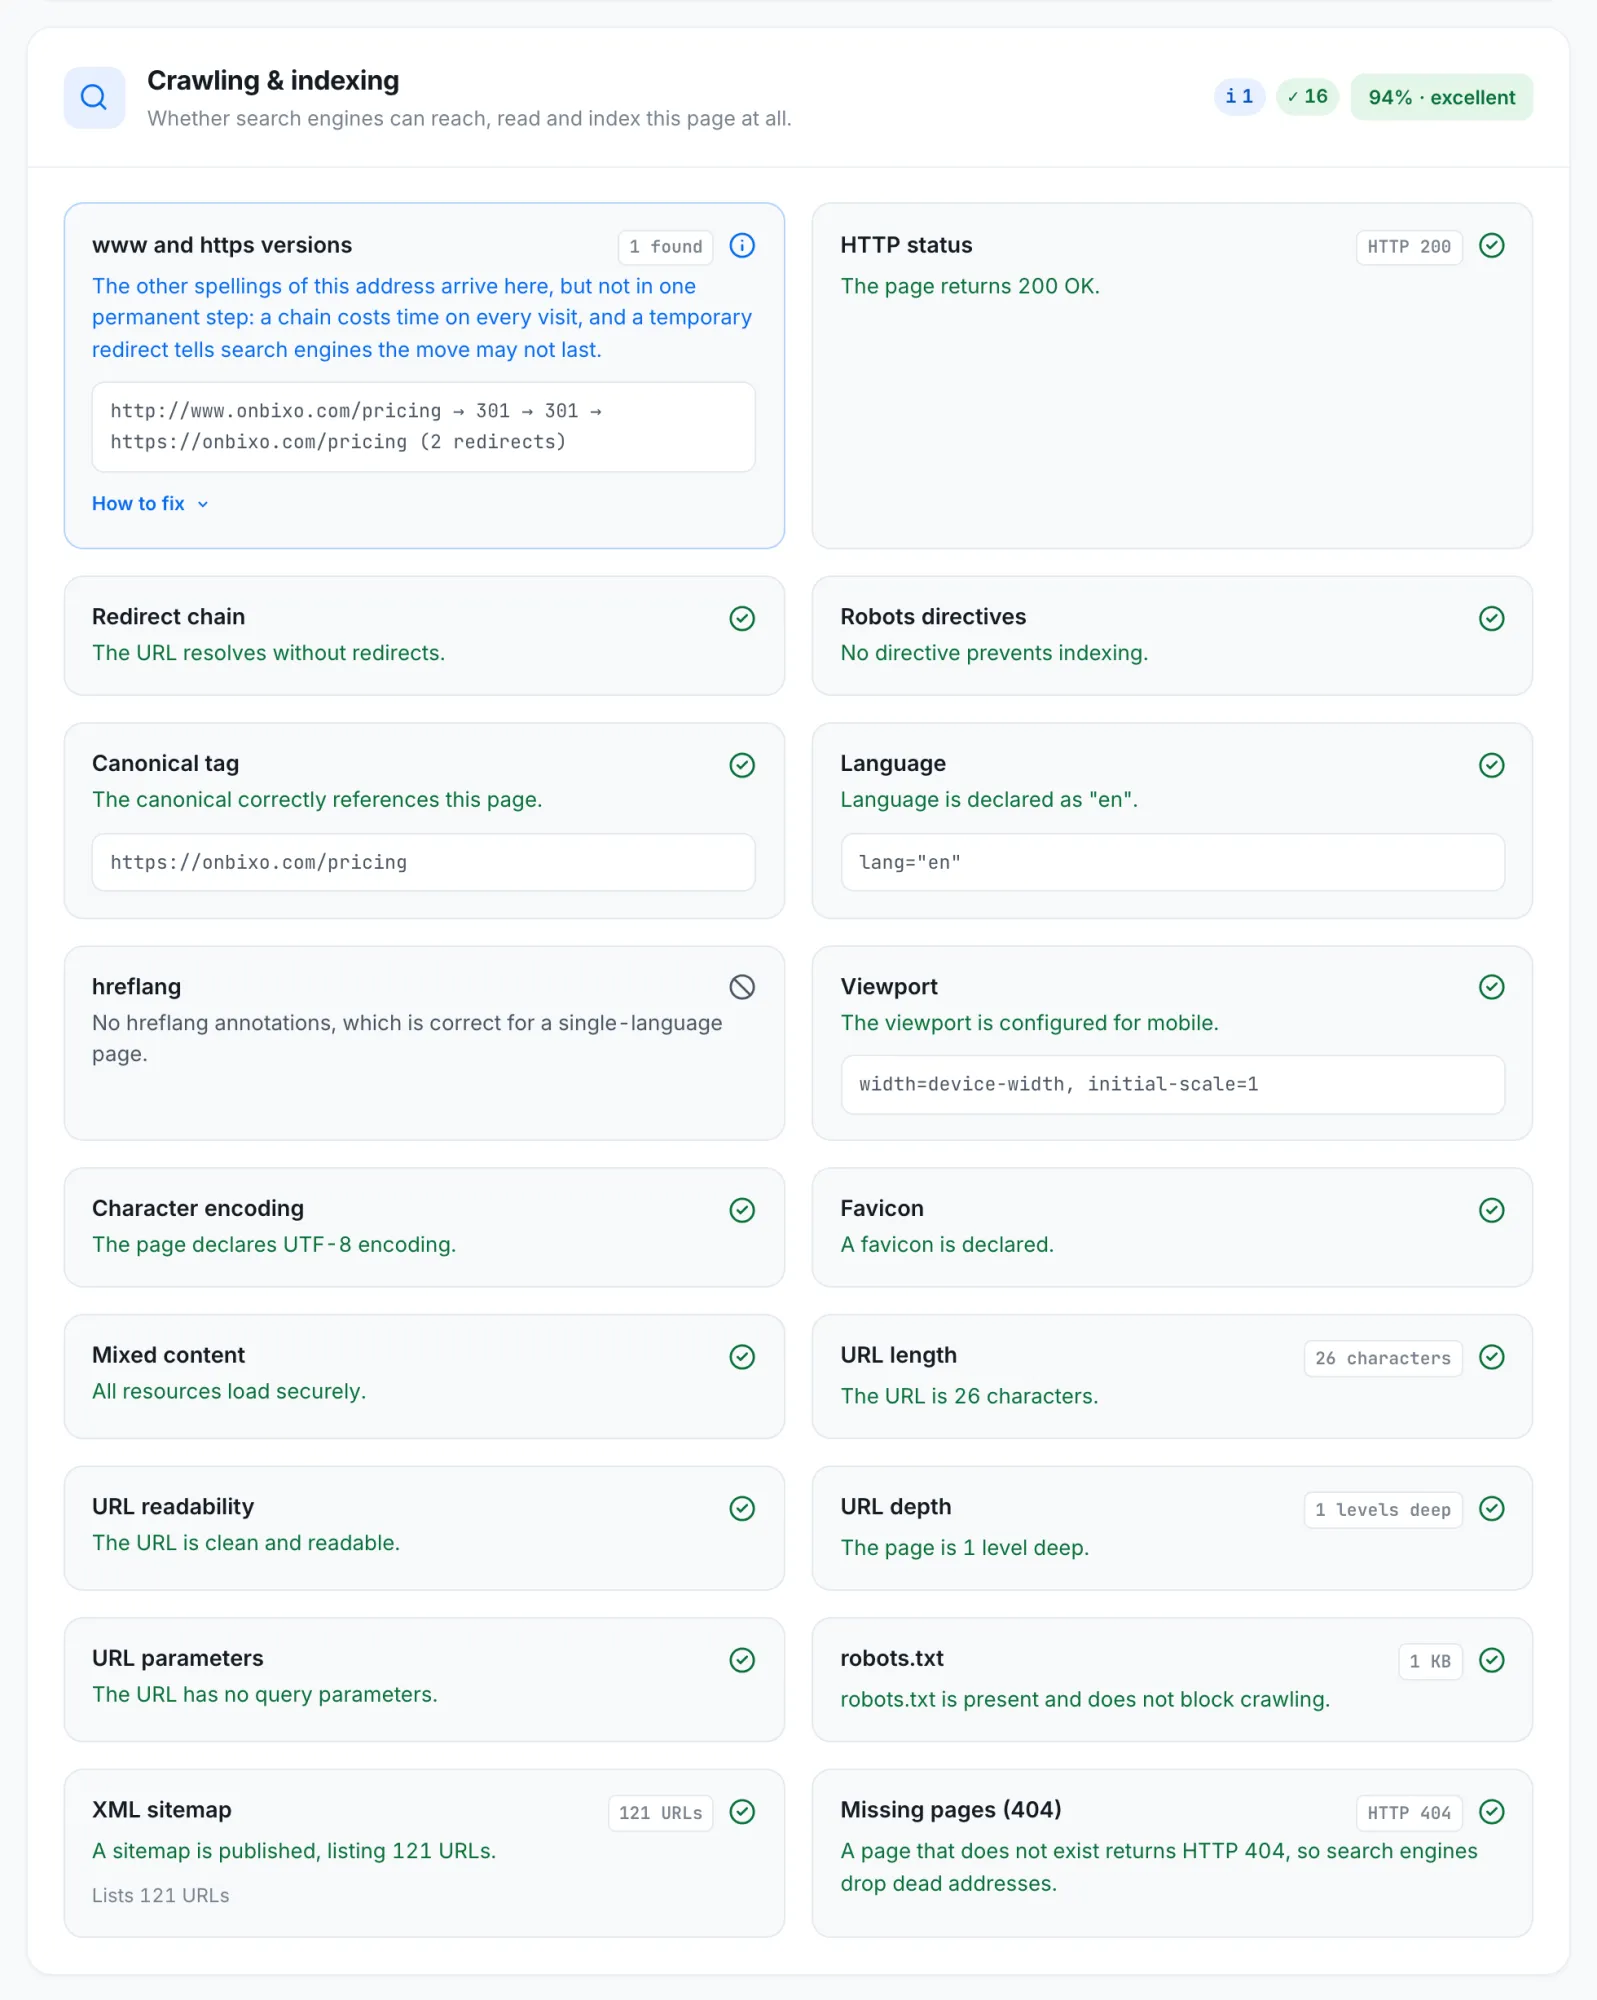Click the check icon on Favicon card
This screenshot has height=2000, width=1597.
[1491, 1210]
